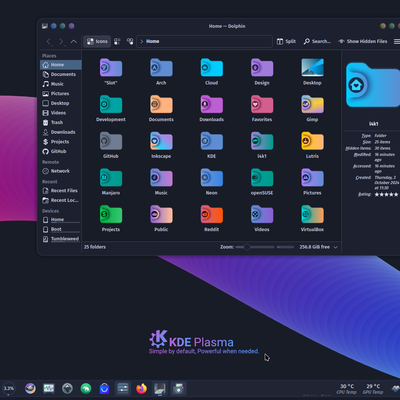The width and height of the screenshot is (400, 400).
Task: Select Home in Places sidebar
Action: tap(61, 65)
